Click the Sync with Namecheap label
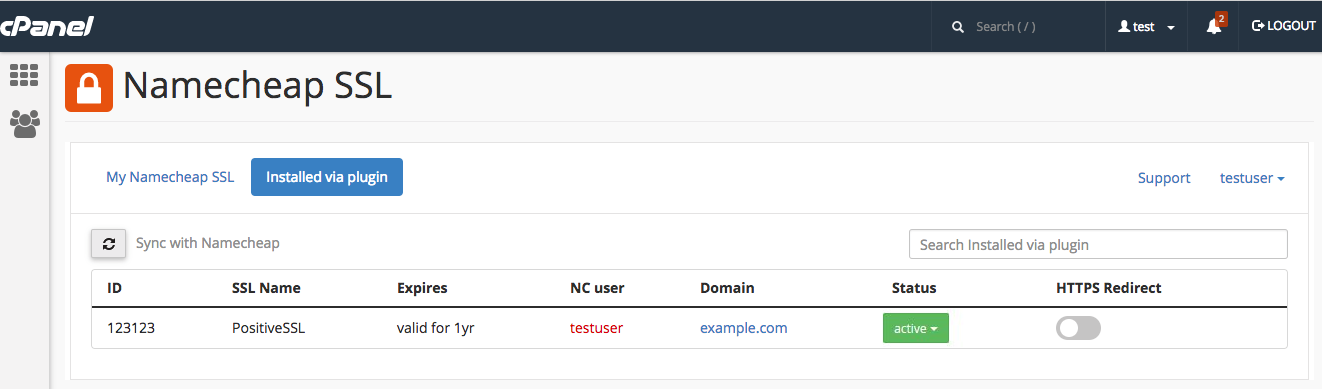This screenshot has width=1322, height=389. pyautogui.click(x=207, y=243)
